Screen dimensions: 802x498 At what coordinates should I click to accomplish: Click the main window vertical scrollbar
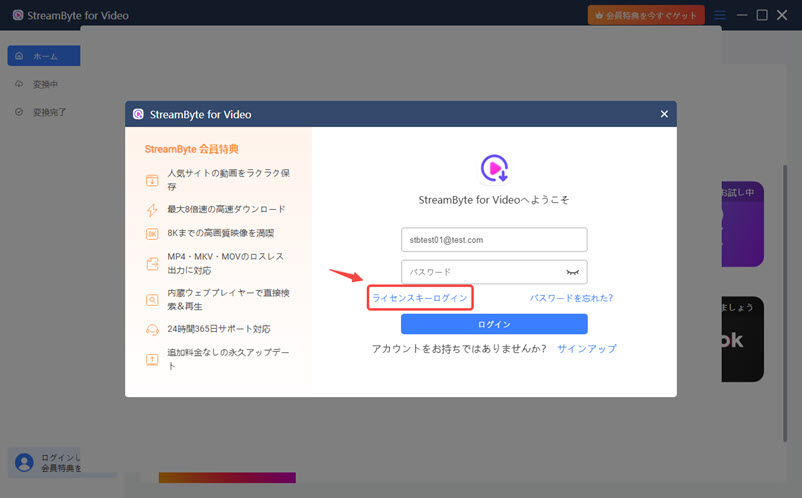pyautogui.click(x=785, y=303)
